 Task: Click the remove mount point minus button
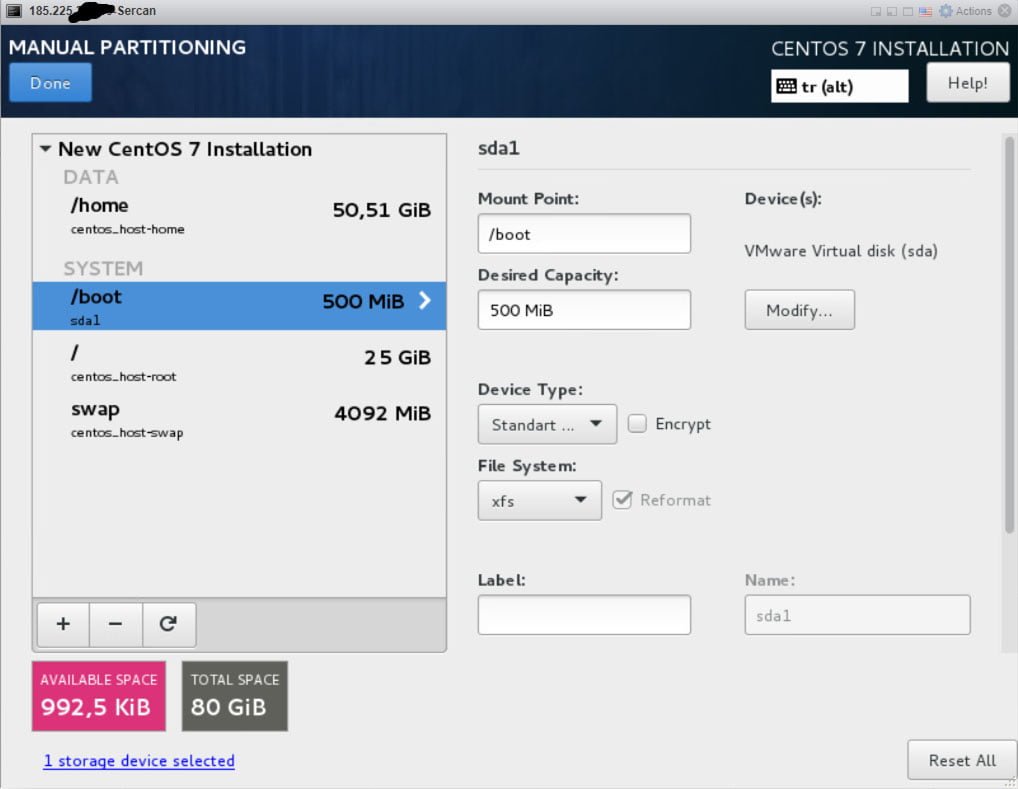click(x=116, y=624)
